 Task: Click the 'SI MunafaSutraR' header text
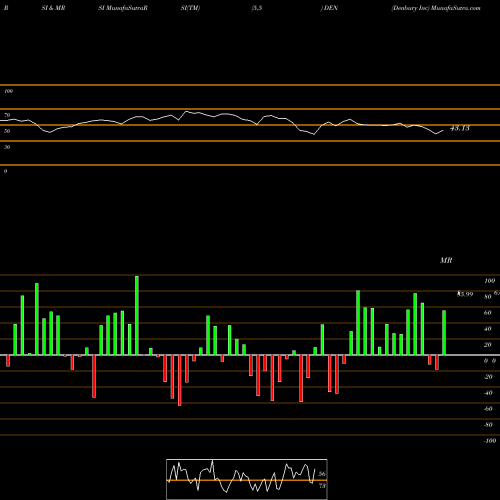coord(123,8)
